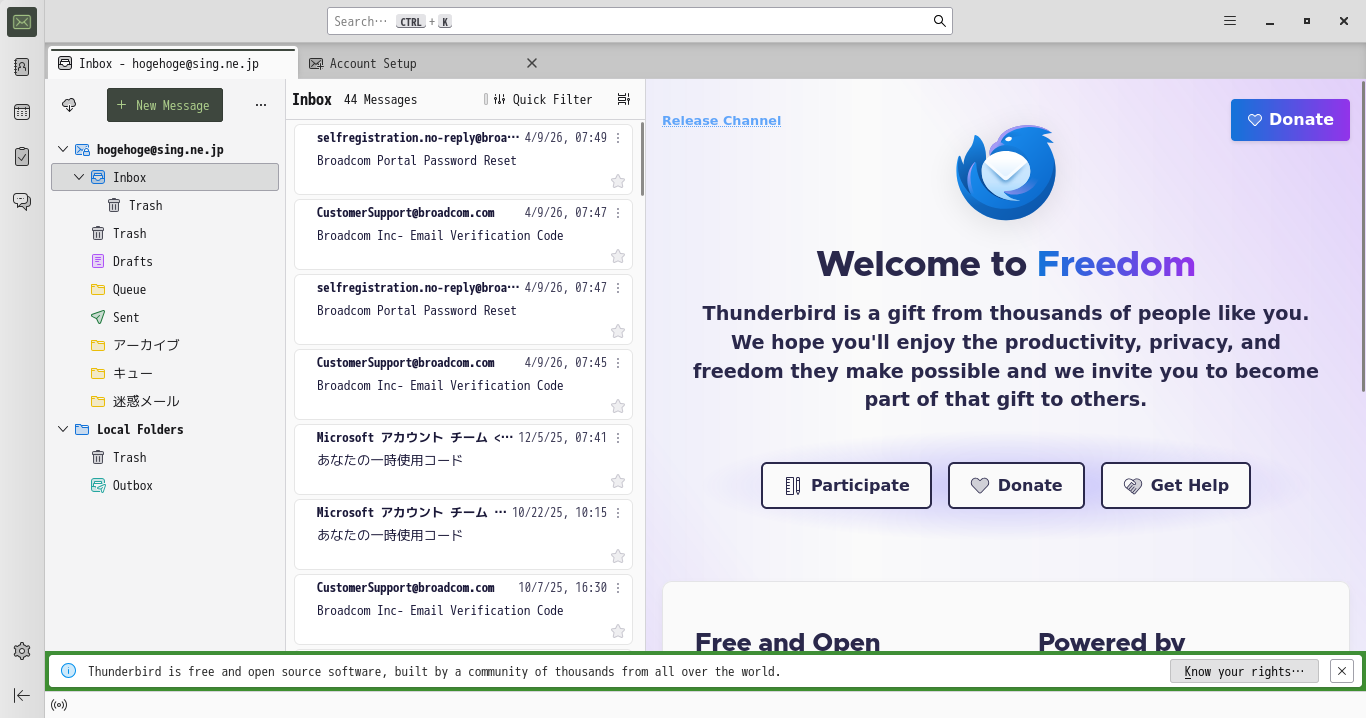
Task: Click the online status icon in status bar
Action: pyautogui.click(x=59, y=704)
